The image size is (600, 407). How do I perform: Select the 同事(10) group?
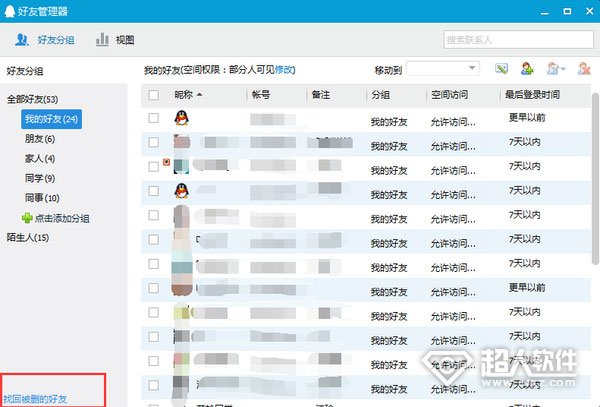click(x=42, y=198)
